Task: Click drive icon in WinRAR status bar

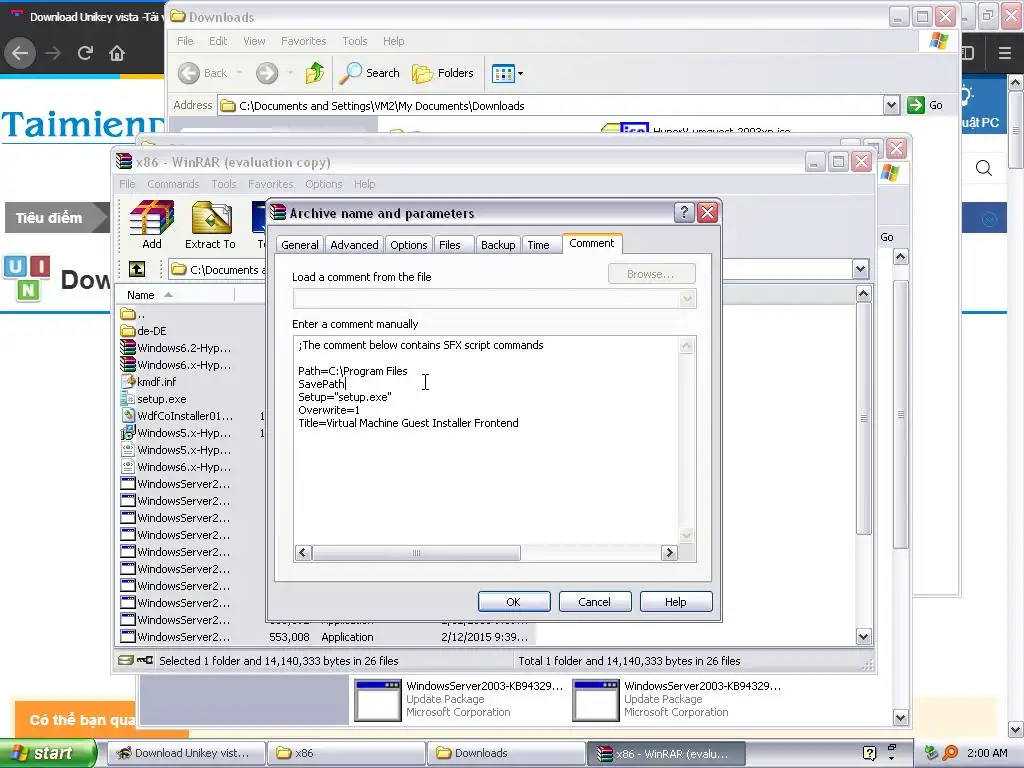Action: click(x=126, y=660)
